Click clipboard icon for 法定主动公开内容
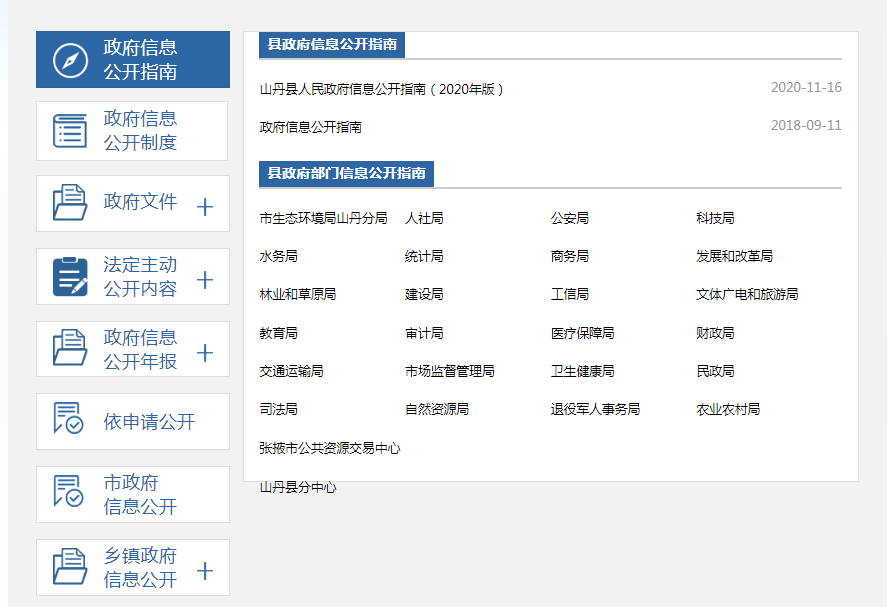 tap(70, 276)
